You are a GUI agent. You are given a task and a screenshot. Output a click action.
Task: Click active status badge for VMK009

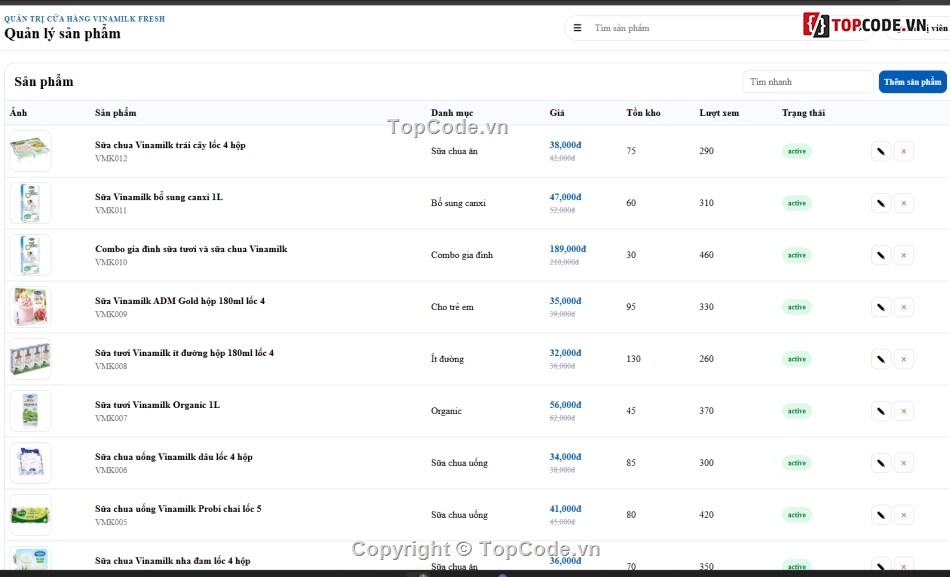point(797,307)
